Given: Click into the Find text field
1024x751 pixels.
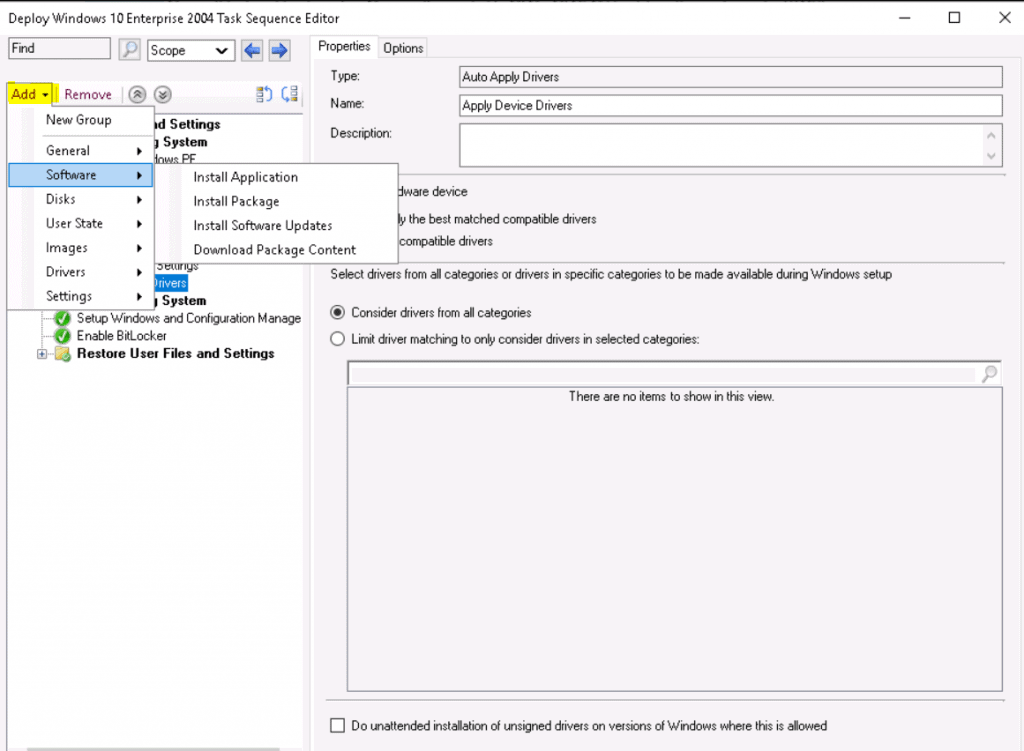Looking at the screenshot, I should point(59,48).
